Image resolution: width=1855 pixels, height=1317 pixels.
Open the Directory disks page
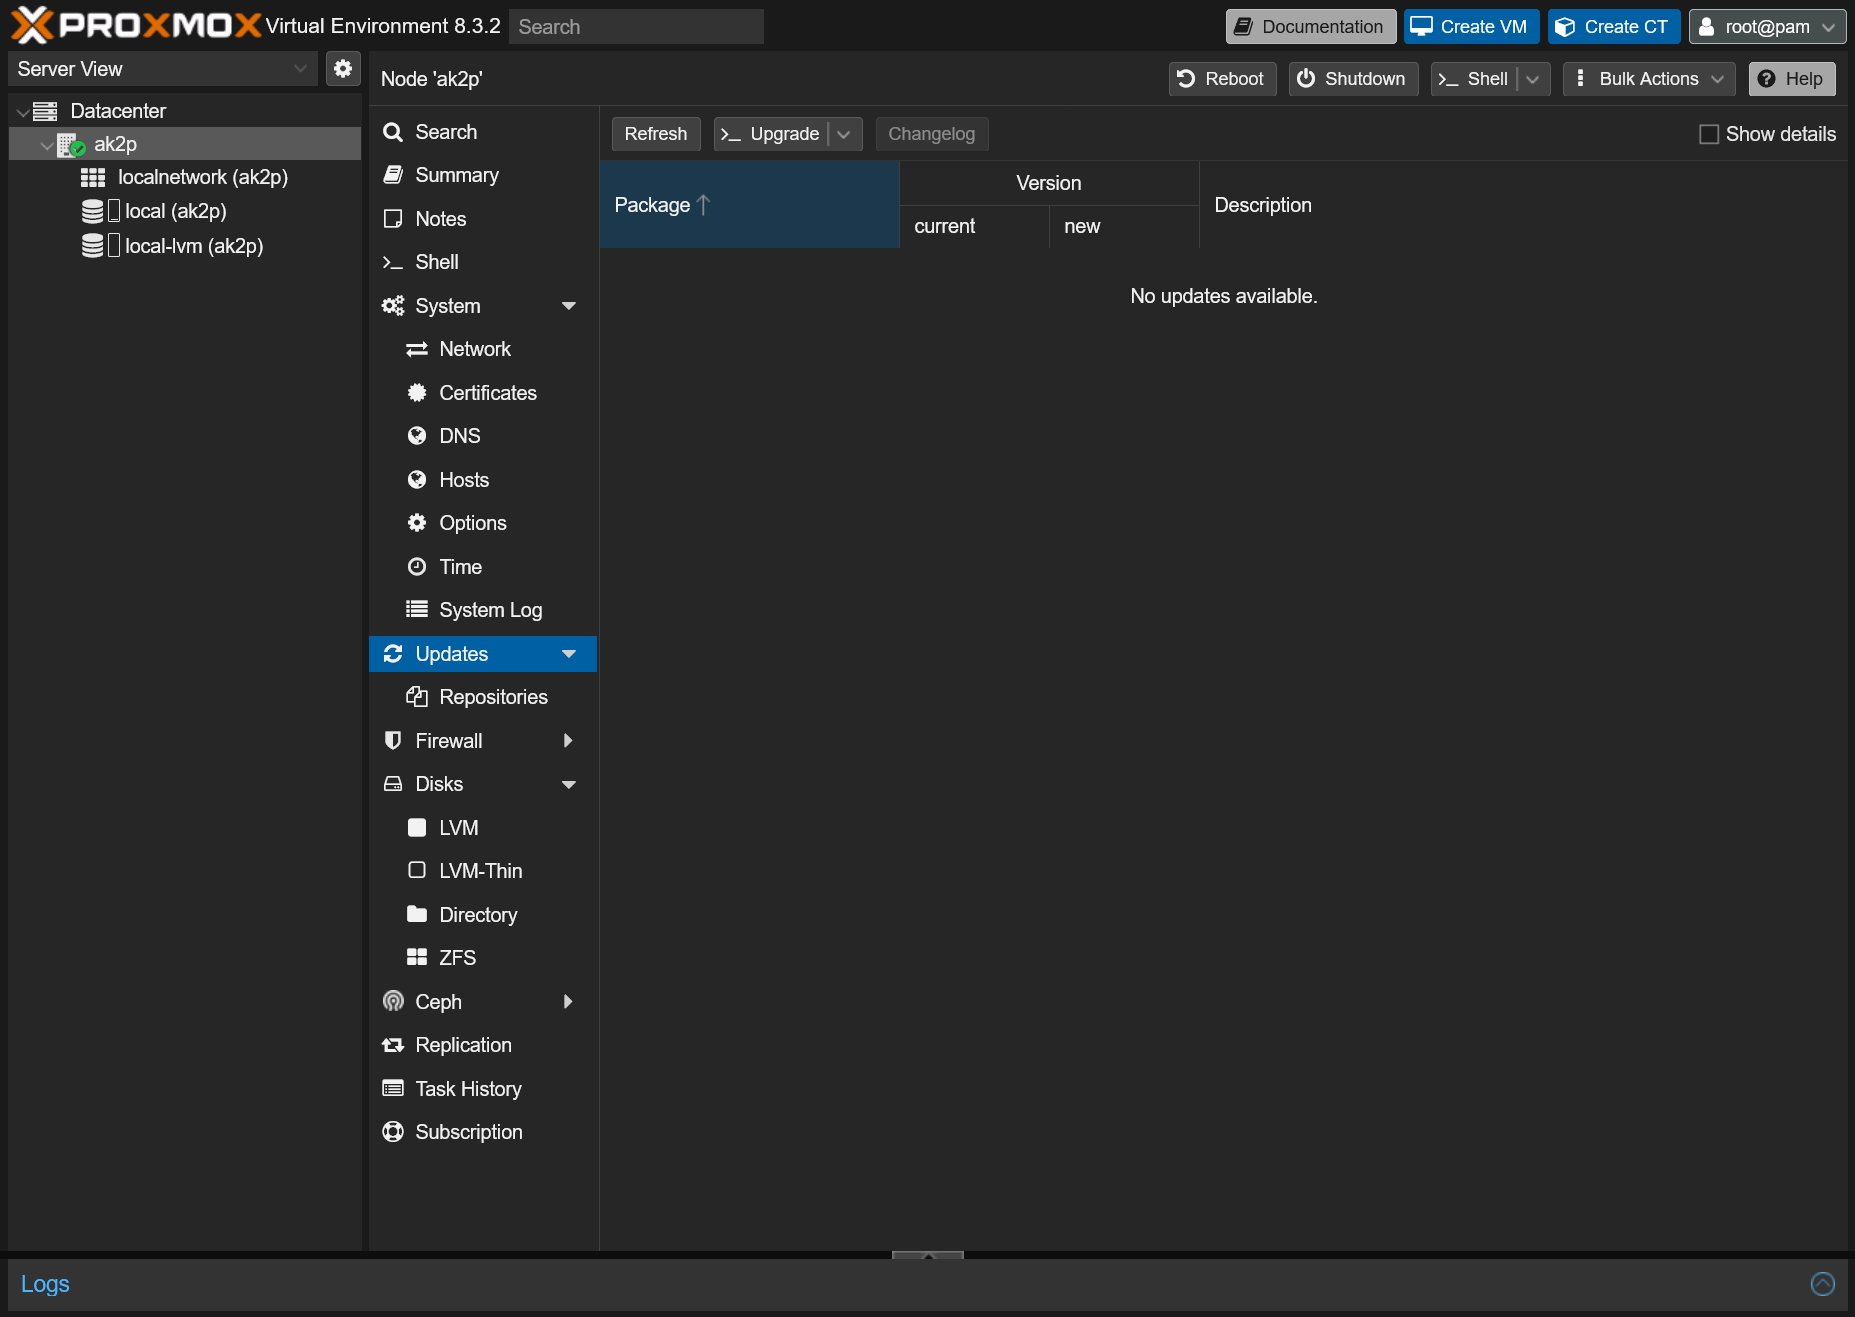tap(484, 915)
